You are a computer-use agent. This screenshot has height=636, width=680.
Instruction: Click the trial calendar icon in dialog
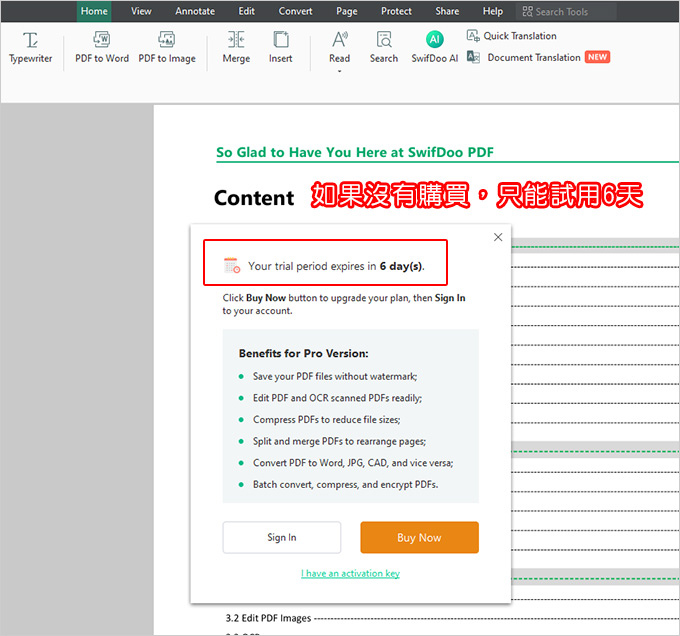232,265
